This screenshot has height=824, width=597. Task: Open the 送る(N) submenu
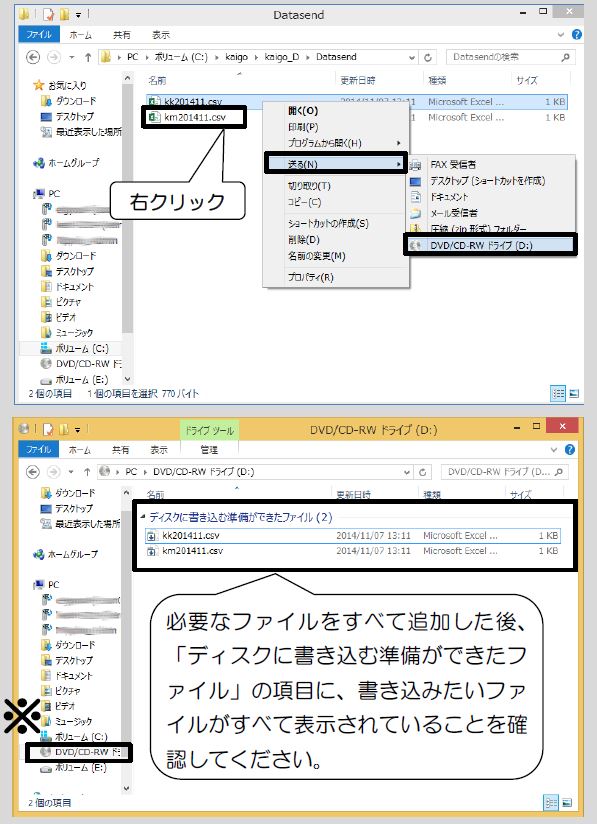tap(336, 164)
